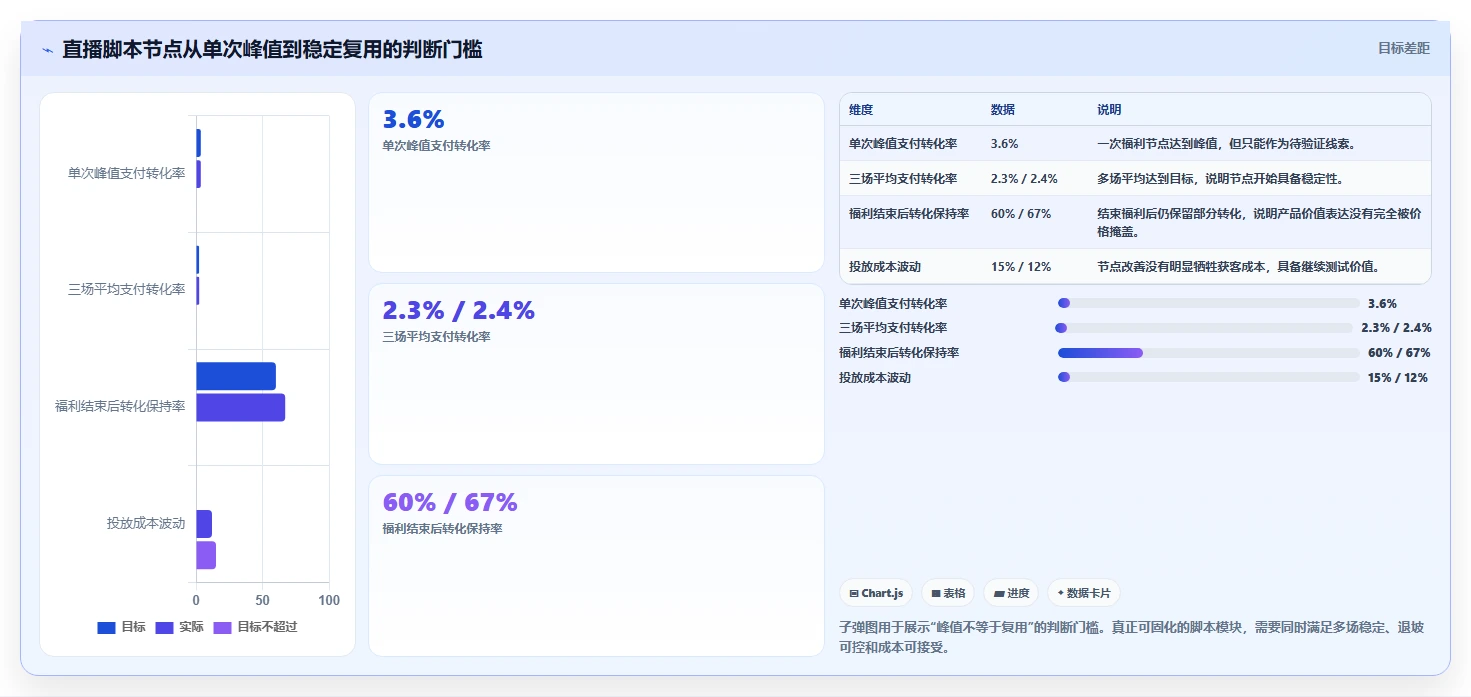Click the chart axis label 单次峰值支付转化率
The height and width of the screenshot is (697, 1471).
126,173
